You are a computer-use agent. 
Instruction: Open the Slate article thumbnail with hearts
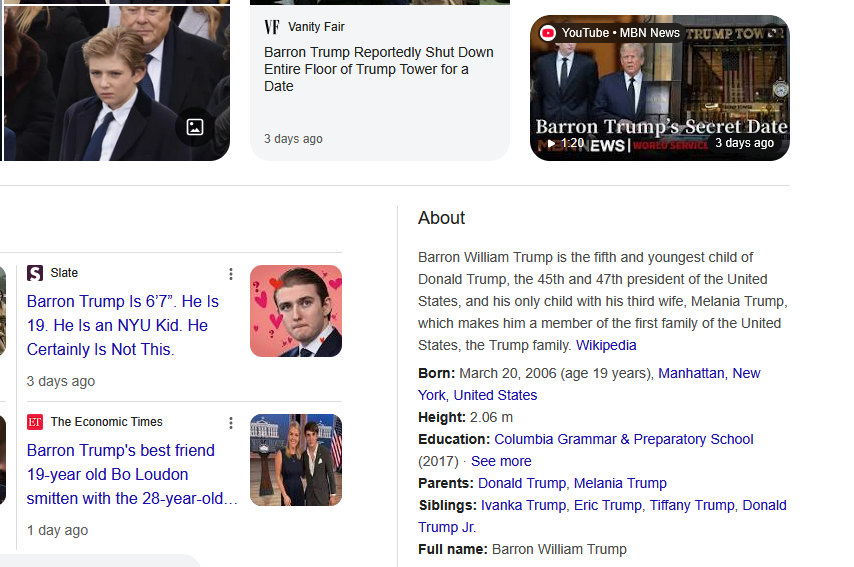click(295, 311)
